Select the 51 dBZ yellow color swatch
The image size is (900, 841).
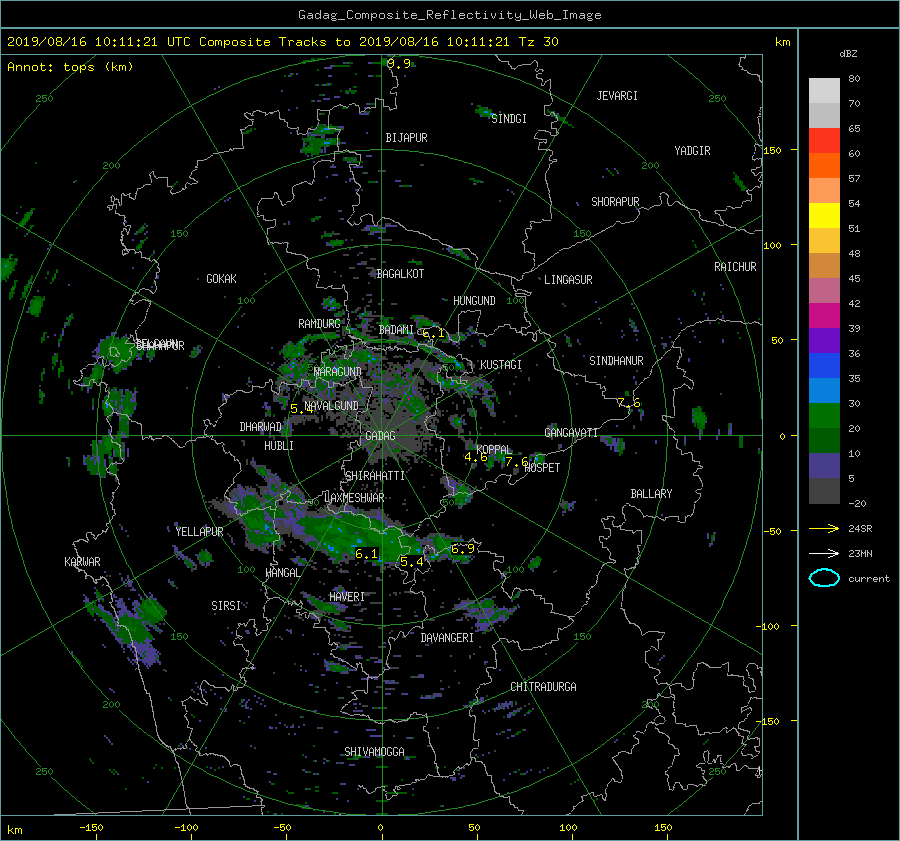click(x=824, y=215)
